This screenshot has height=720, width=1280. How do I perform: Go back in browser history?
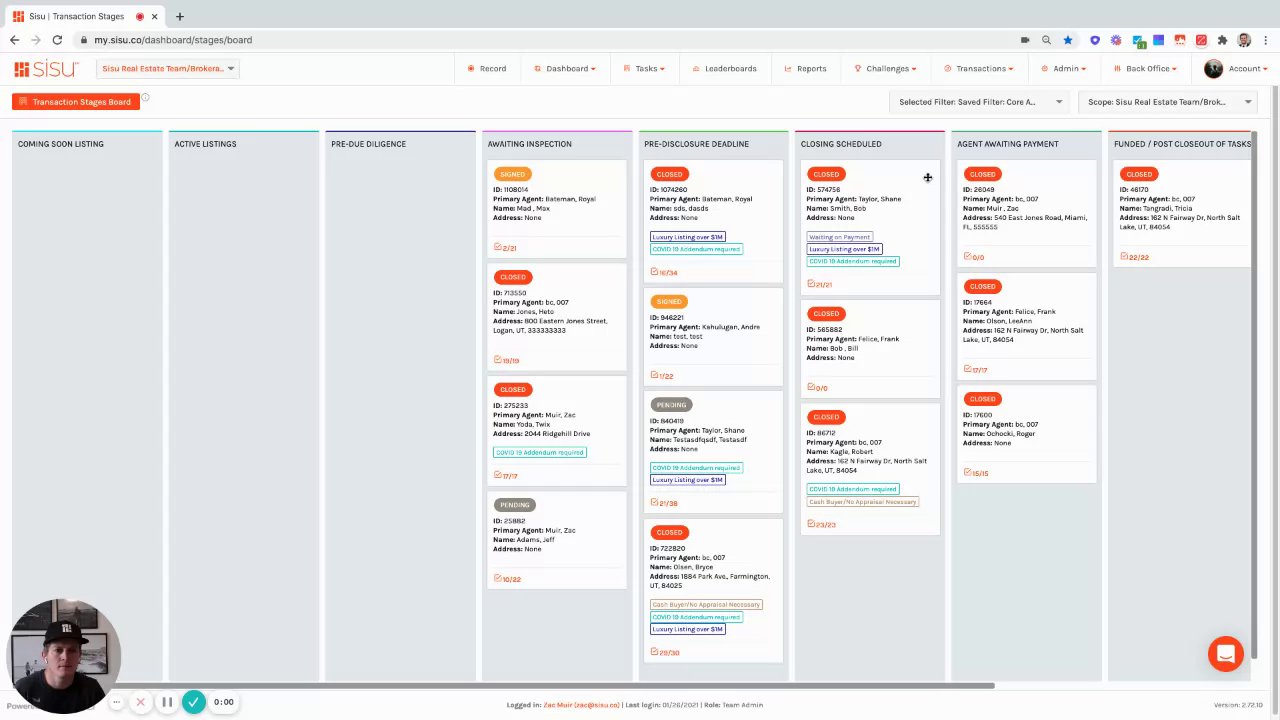point(14,40)
